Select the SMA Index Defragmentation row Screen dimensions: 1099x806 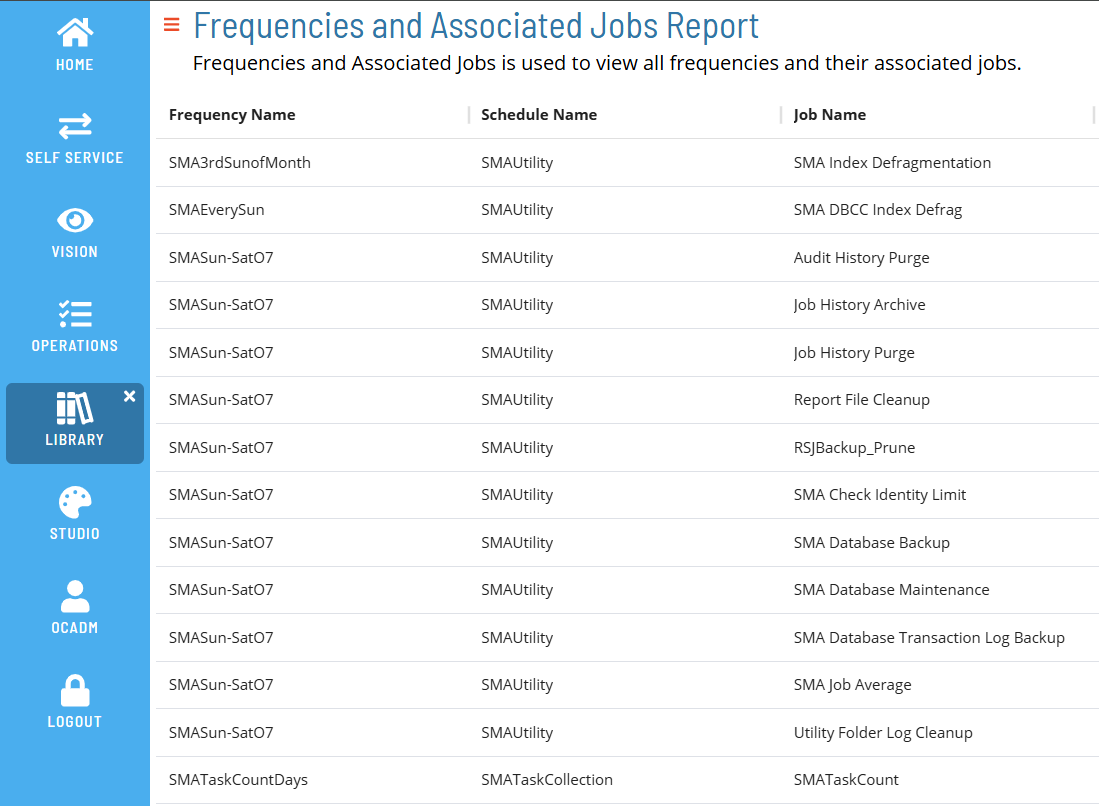pyautogui.click(x=892, y=163)
